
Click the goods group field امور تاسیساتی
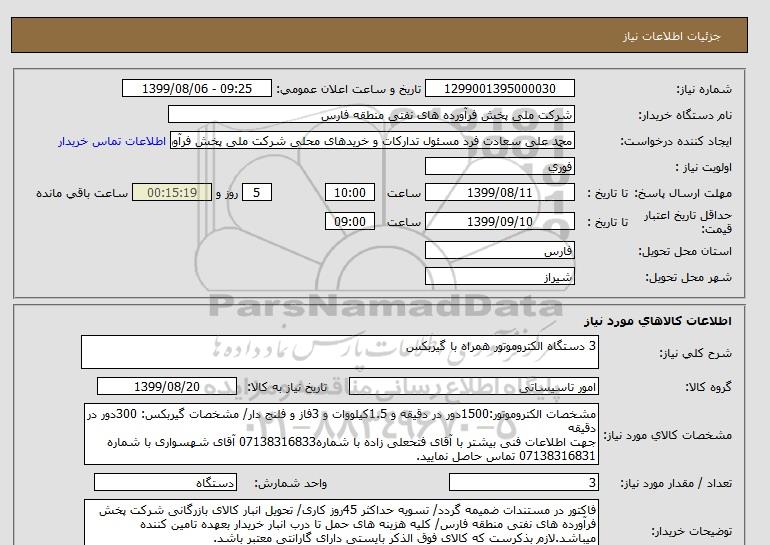(473, 386)
